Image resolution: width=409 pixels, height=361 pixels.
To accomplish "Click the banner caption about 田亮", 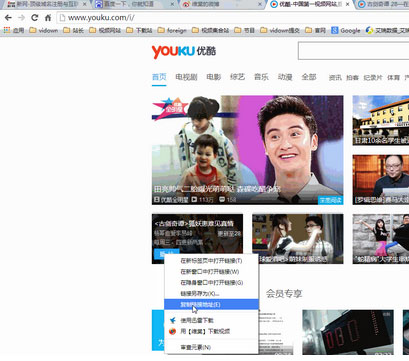I will click(x=217, y=189).
